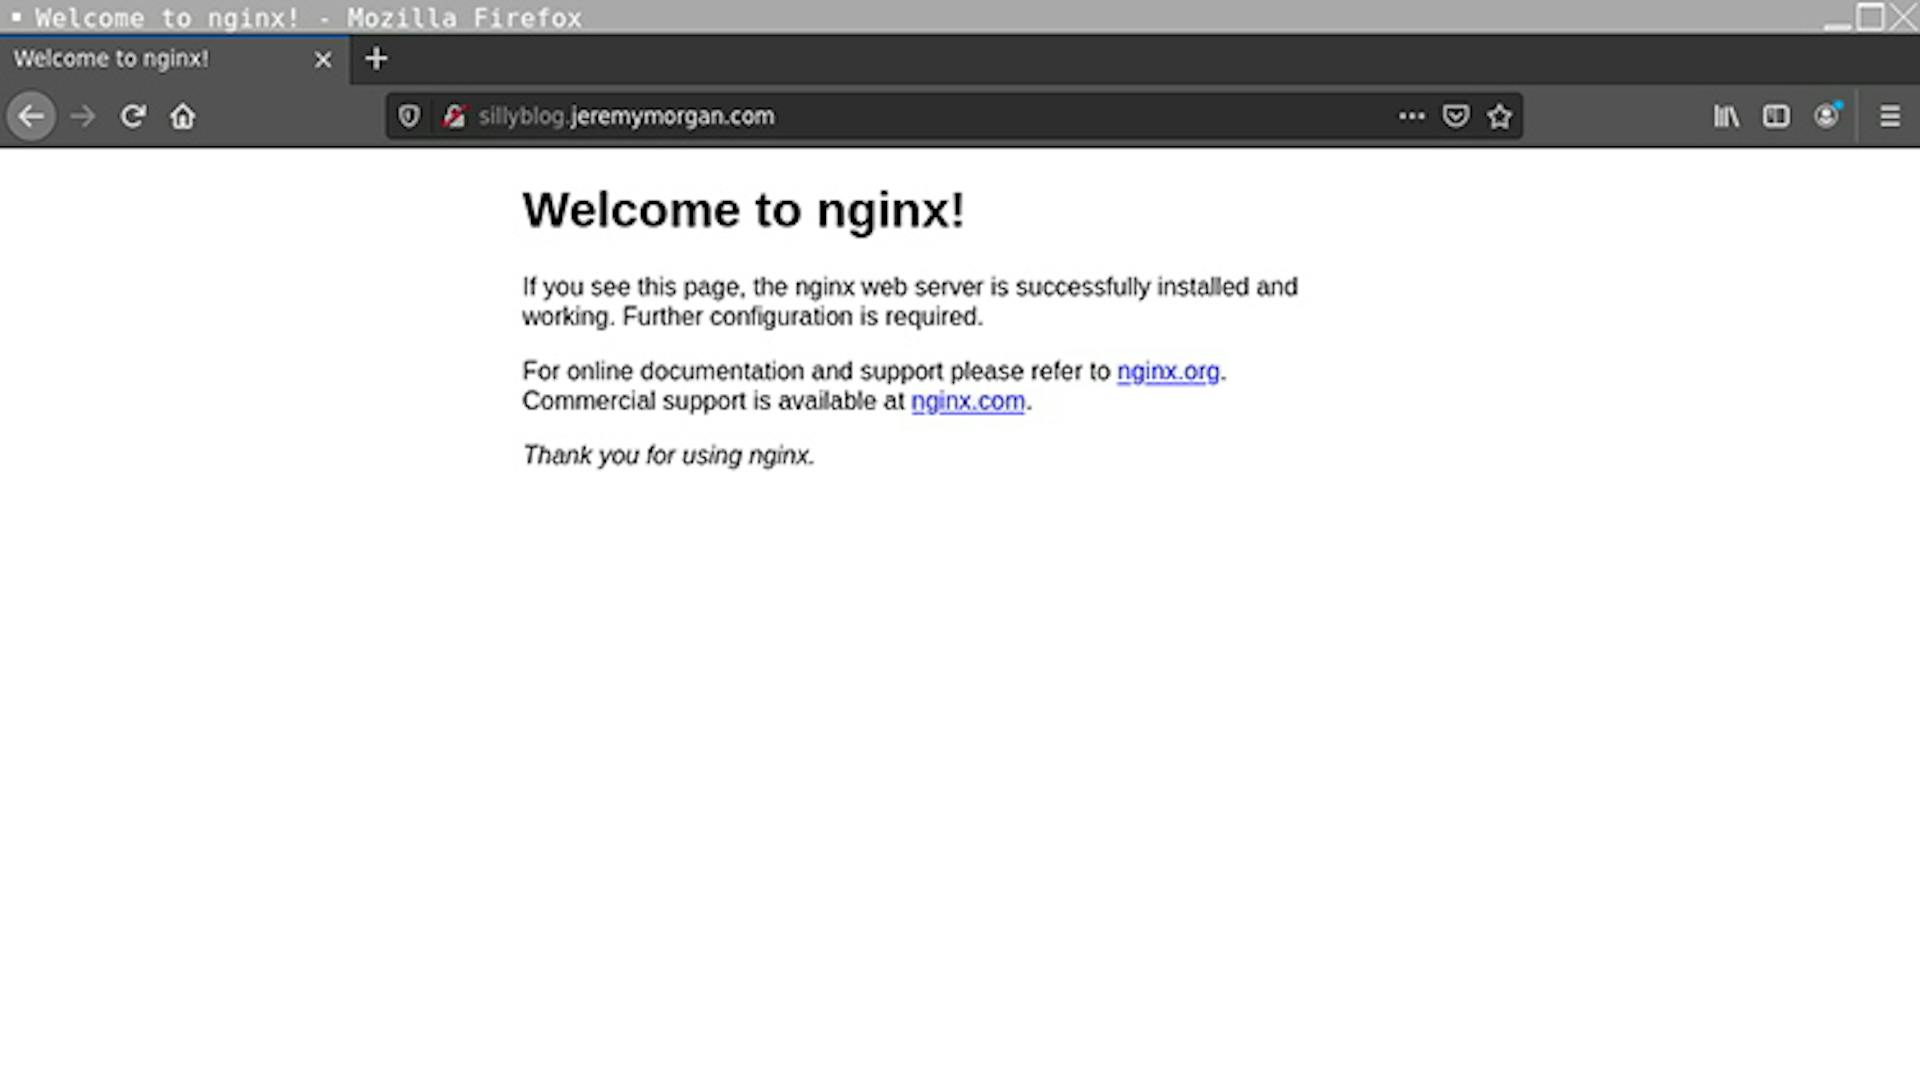
Task: Open the Firefox Account menu
Action: [1827, 116]
